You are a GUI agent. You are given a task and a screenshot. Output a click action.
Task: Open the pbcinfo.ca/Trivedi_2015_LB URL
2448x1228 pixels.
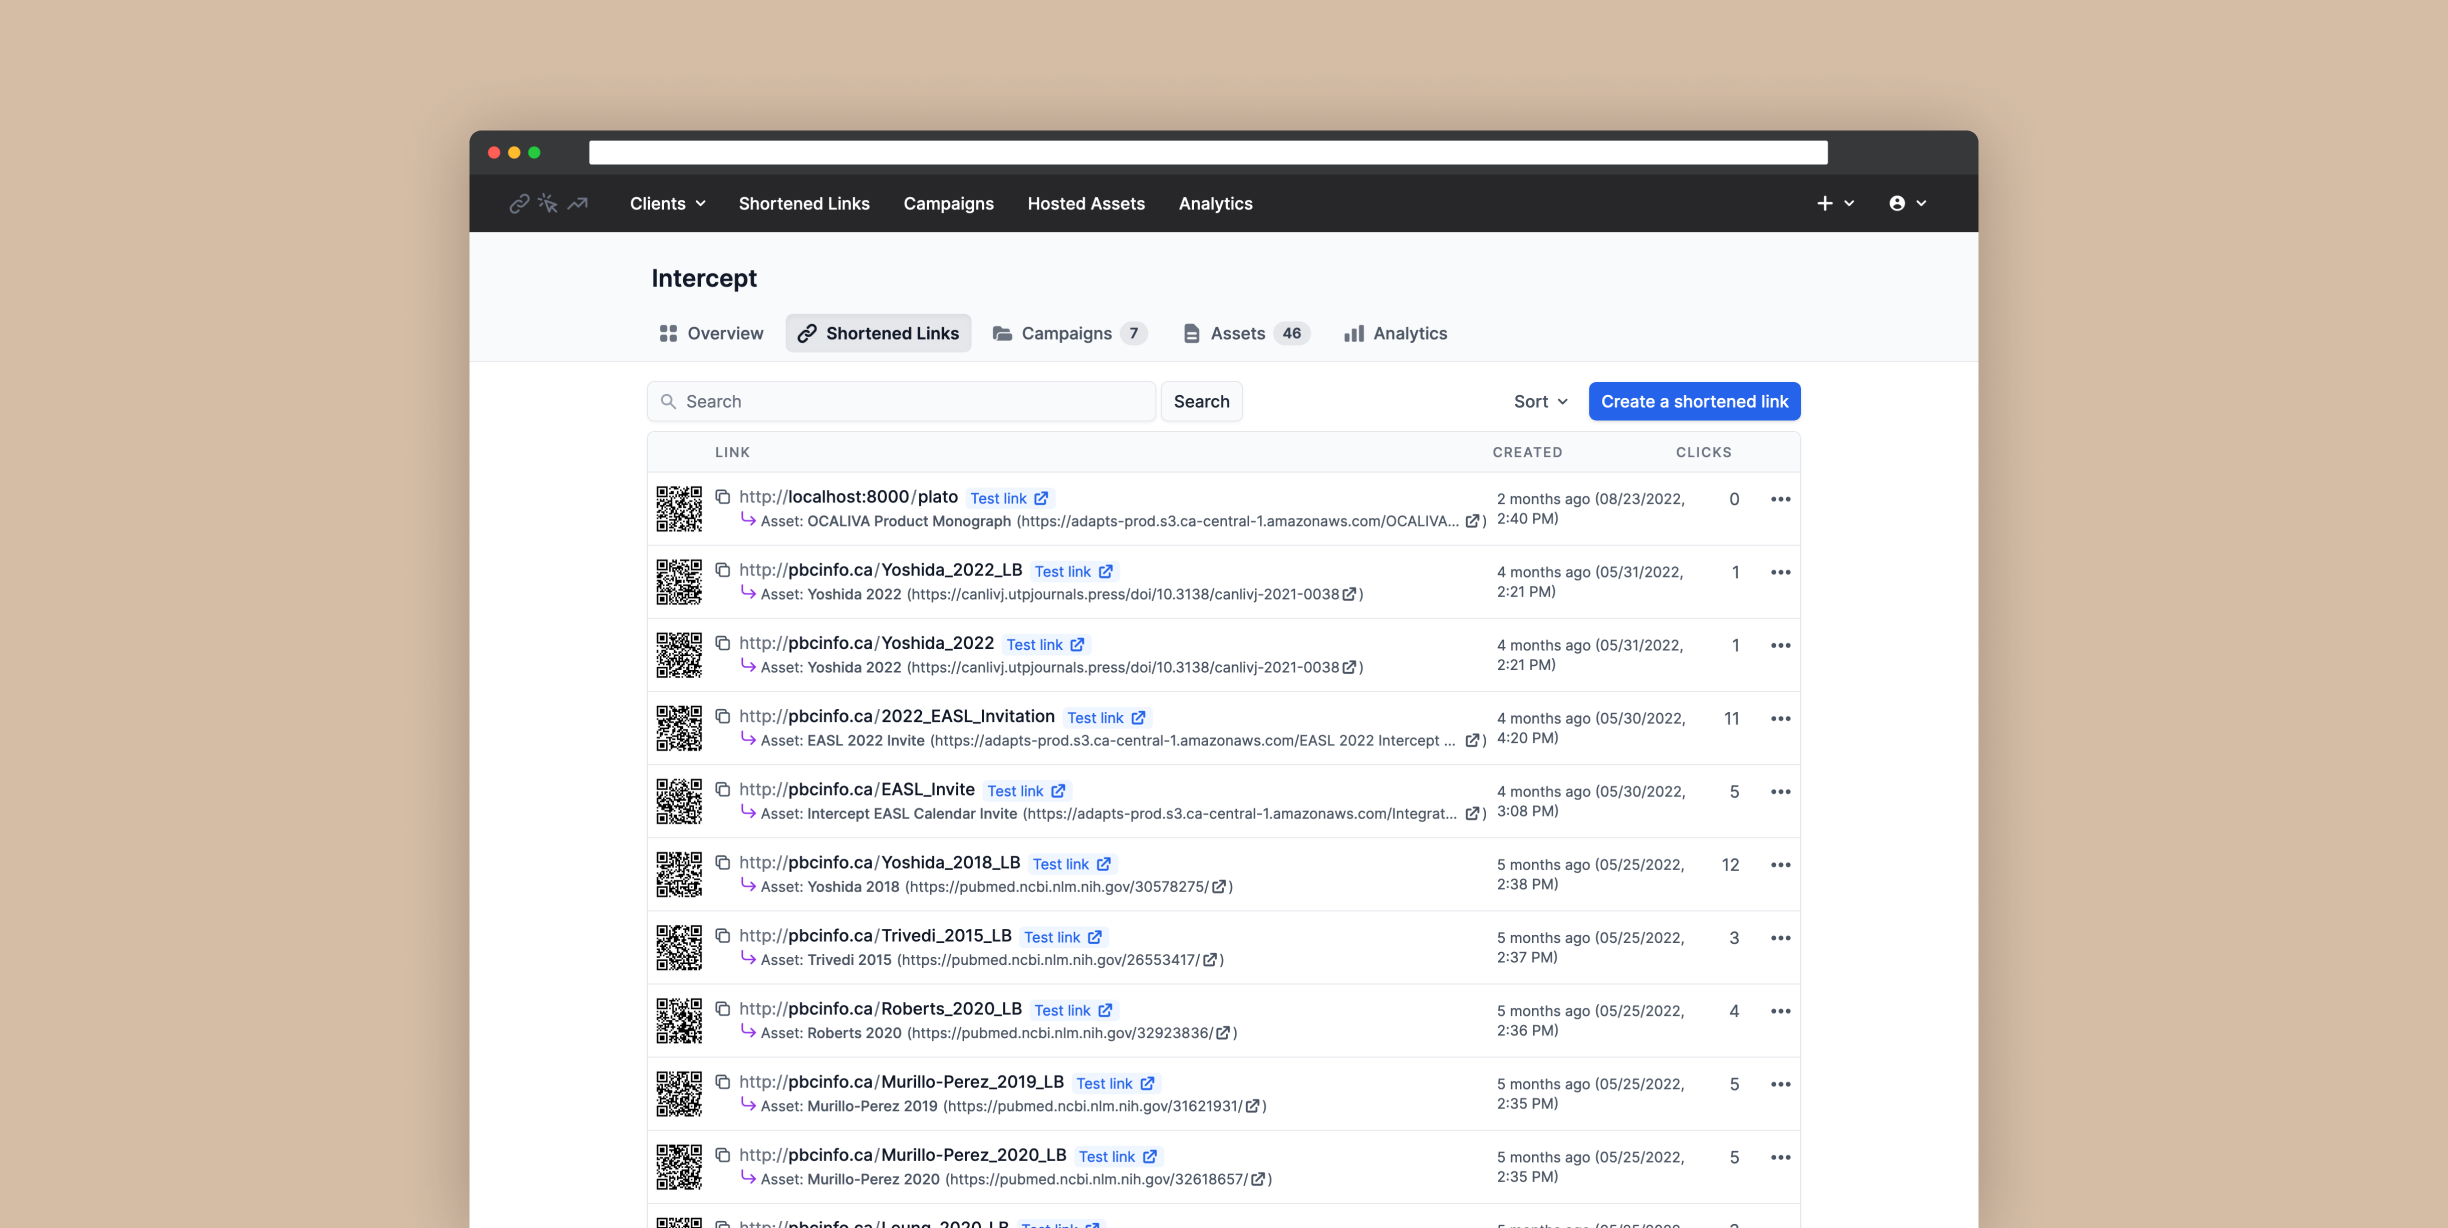(875, 936)
